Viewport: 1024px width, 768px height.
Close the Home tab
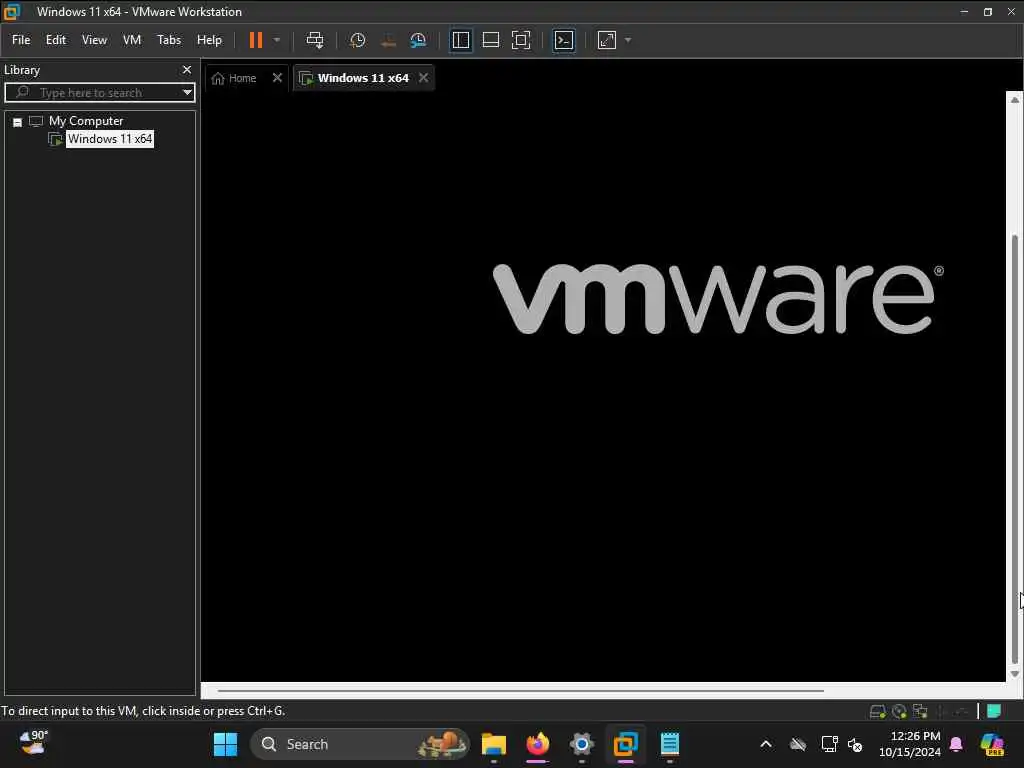(277, 78)
